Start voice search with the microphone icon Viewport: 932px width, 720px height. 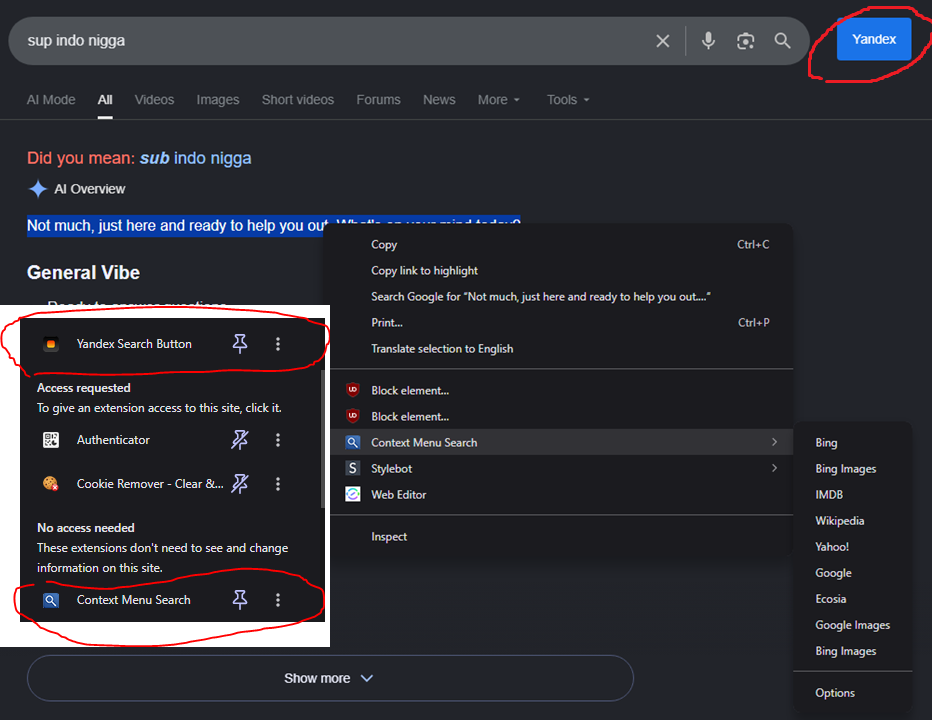pyautogui.click(x=708, y=40)
